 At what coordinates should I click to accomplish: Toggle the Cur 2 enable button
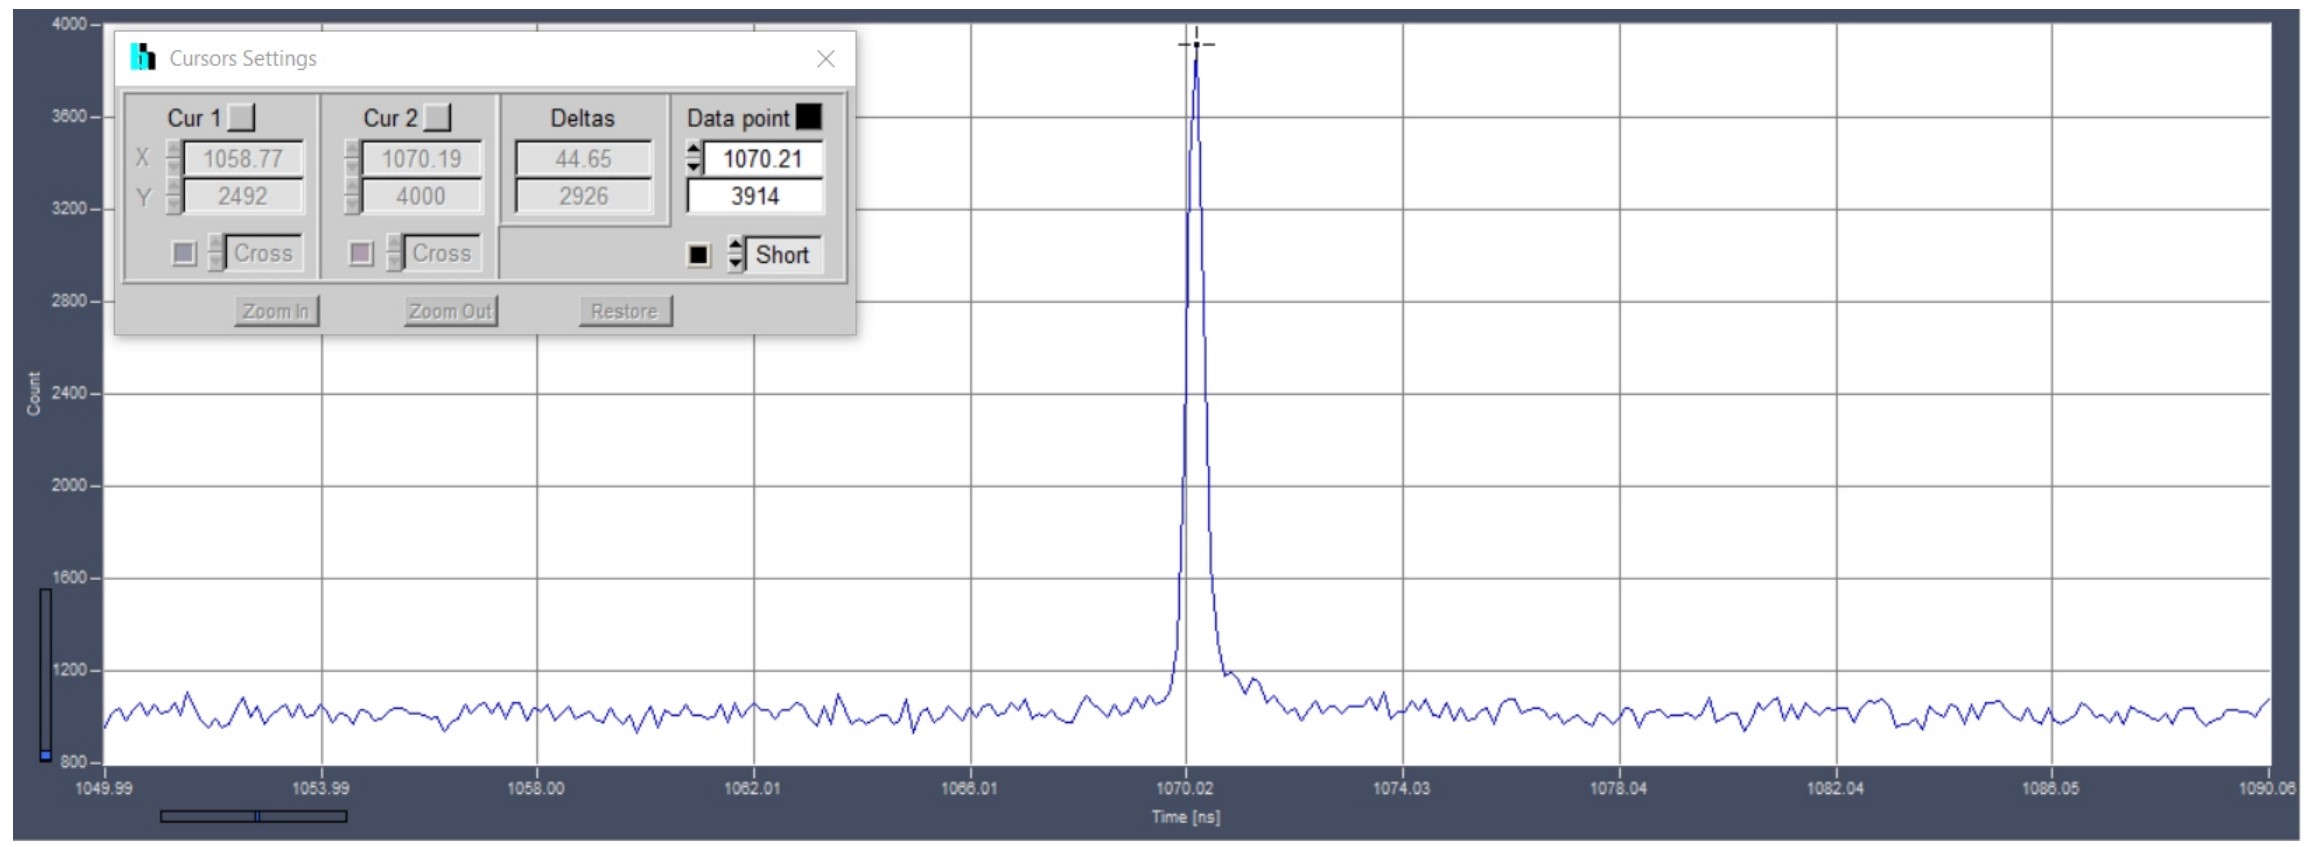coord(437,118)
